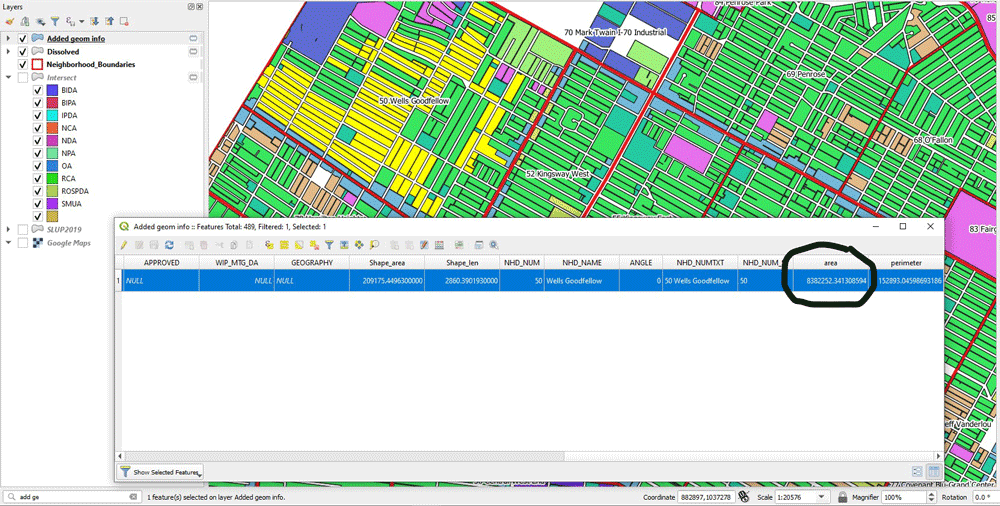Viewport: 1000px width, 506px height.
Task: Toggle Neighborhood_Boundaries layer visibility
Action: (24, 64)
